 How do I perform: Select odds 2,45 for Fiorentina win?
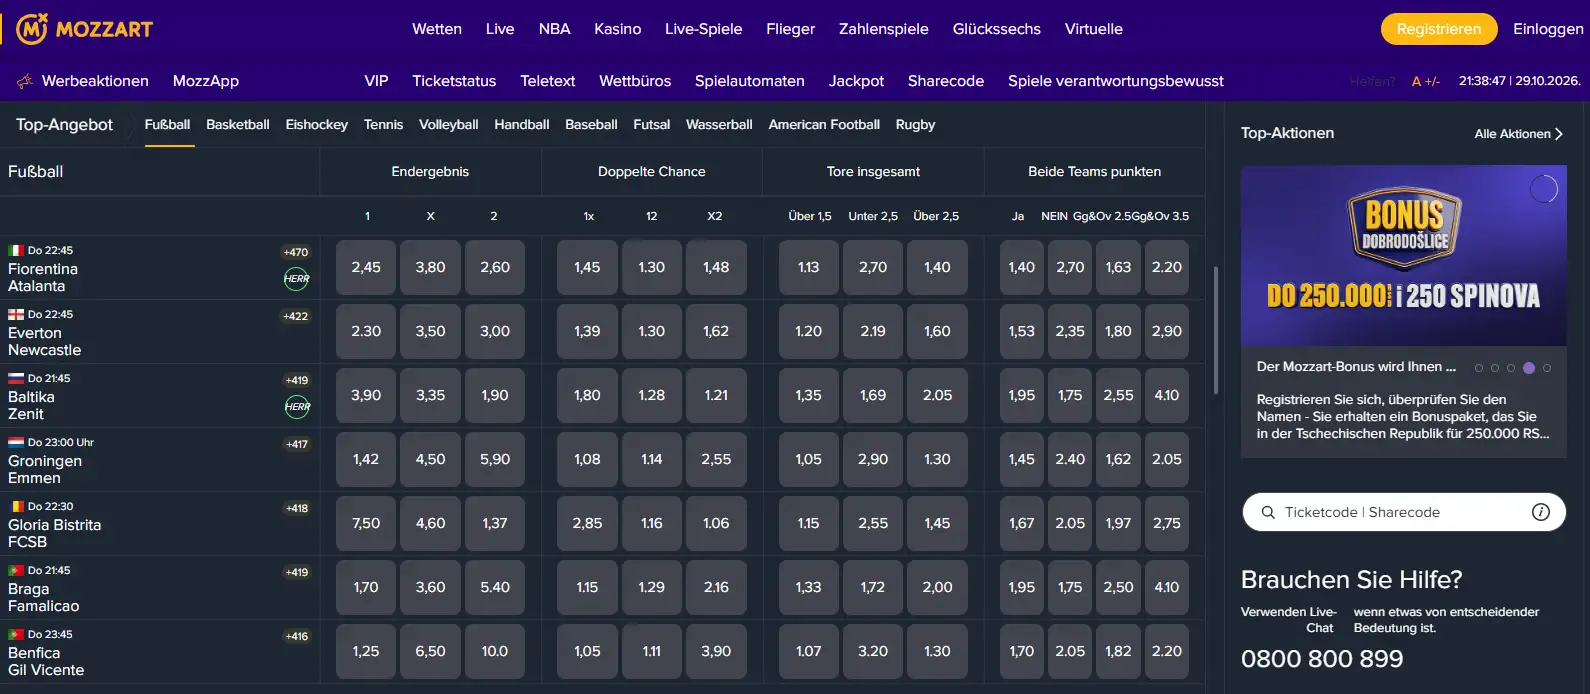pos(366,267)
